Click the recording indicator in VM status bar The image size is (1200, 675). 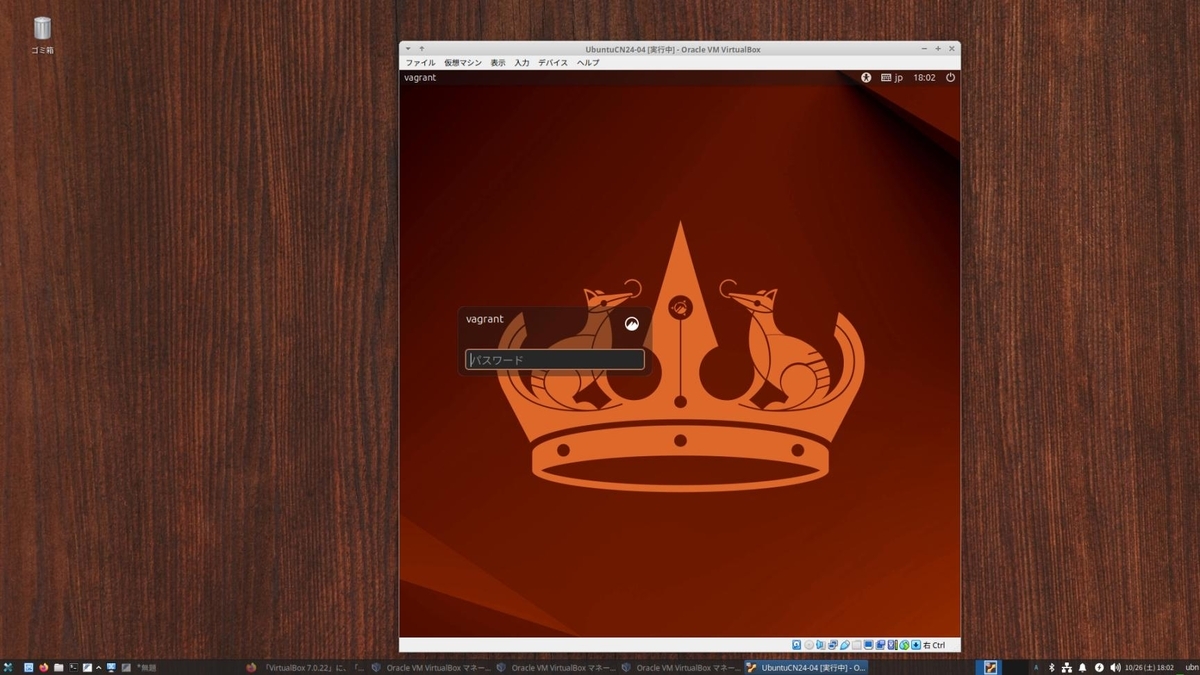click(x=881, y=645)
